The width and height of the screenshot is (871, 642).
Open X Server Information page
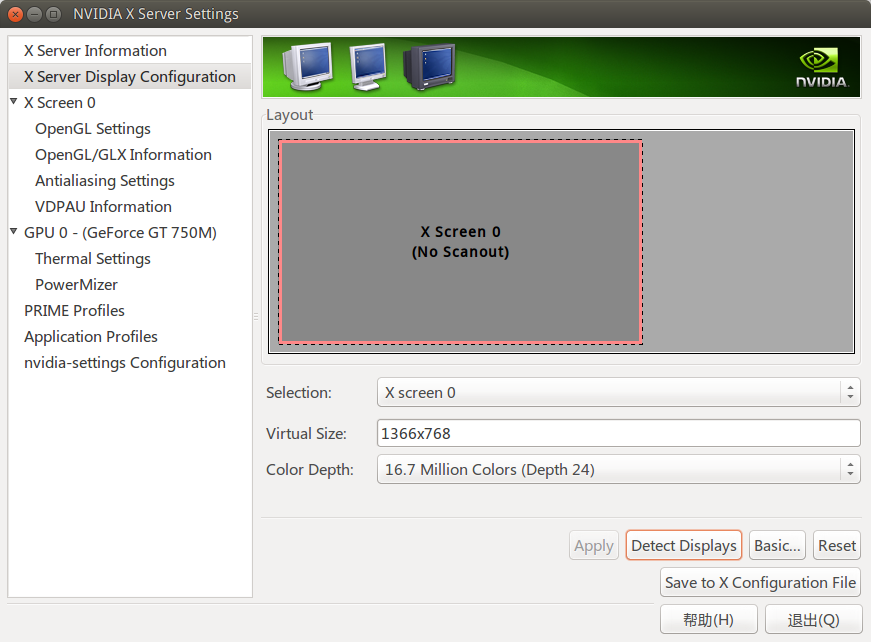(x=130, y=51)
